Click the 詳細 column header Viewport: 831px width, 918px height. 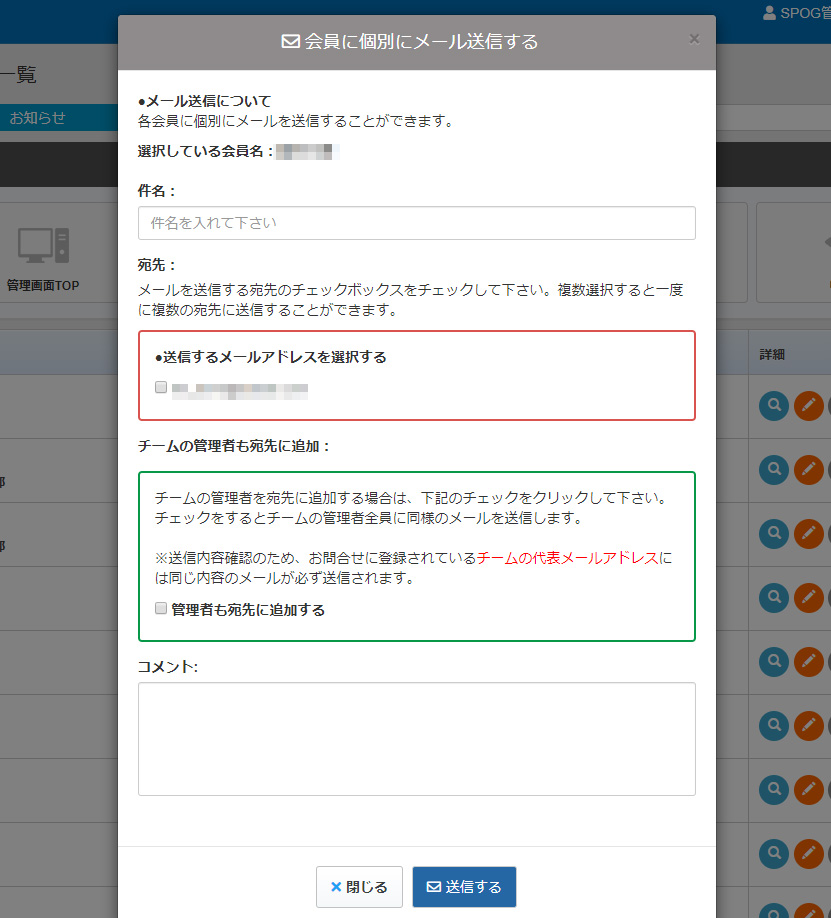(x=772, y=353)
